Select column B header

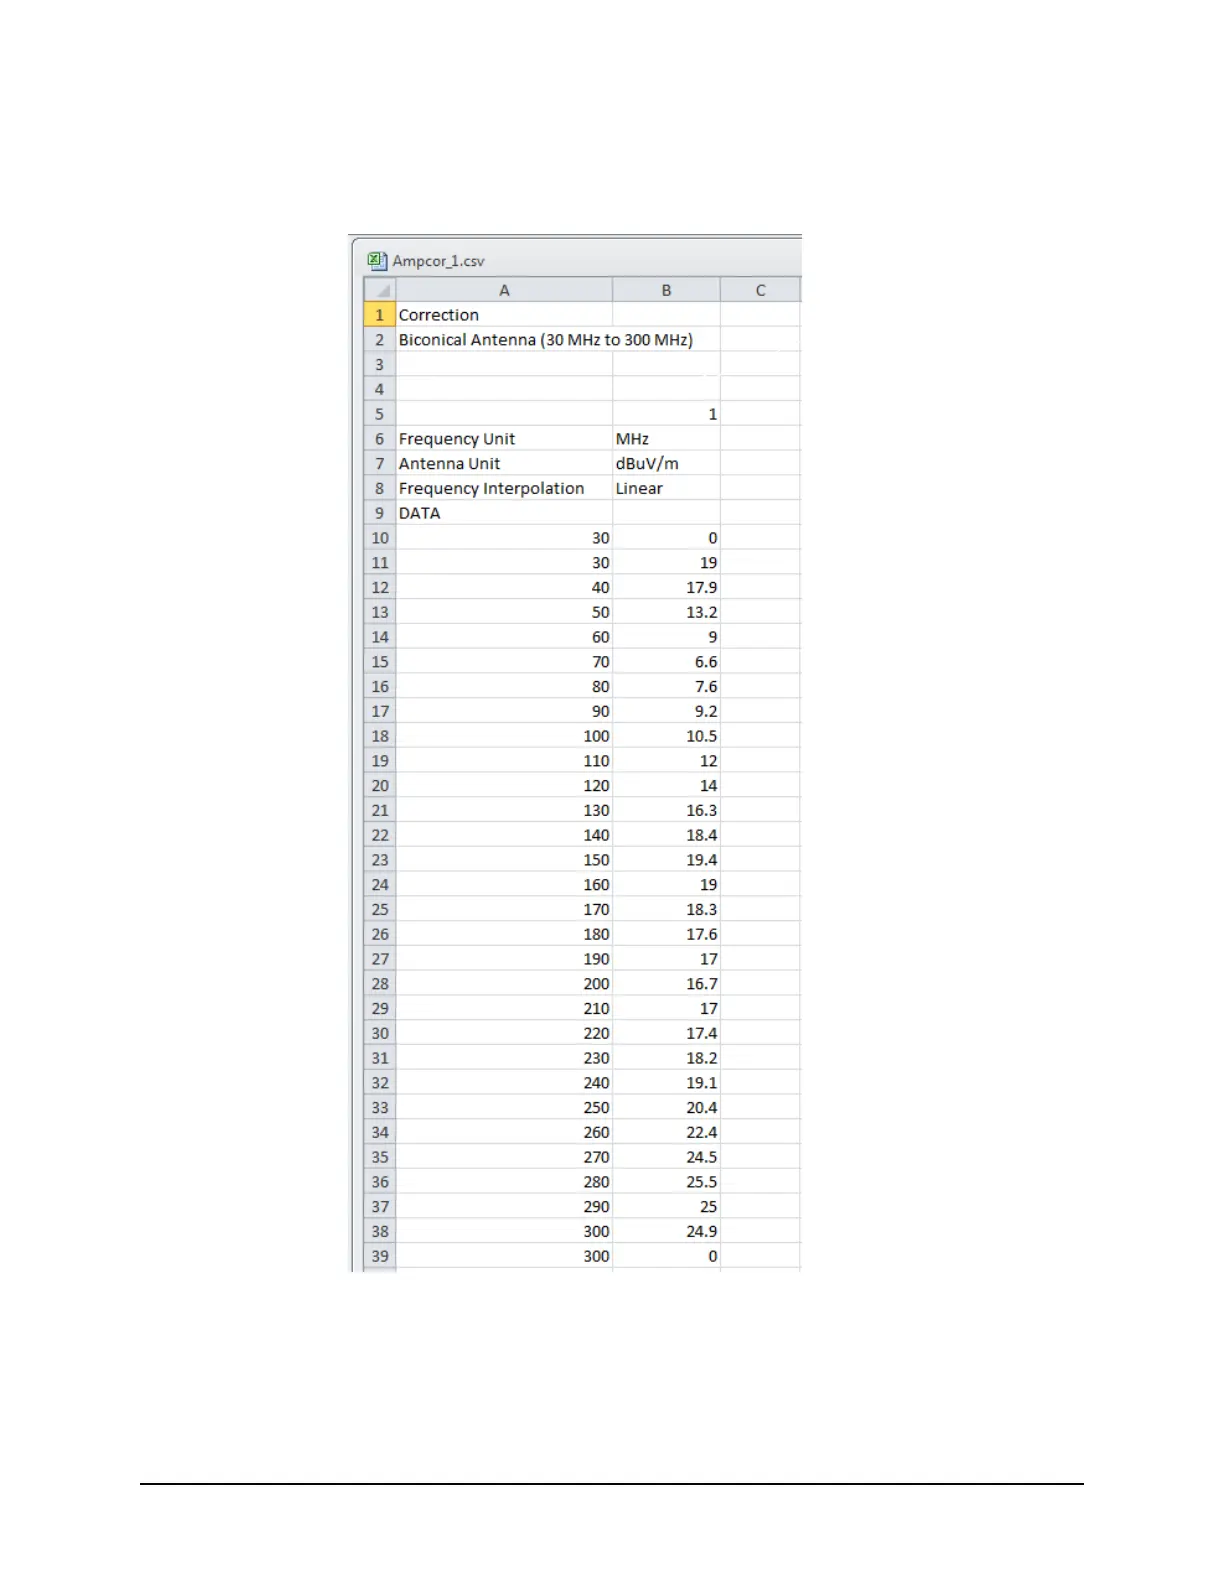(x=666, y=290)
